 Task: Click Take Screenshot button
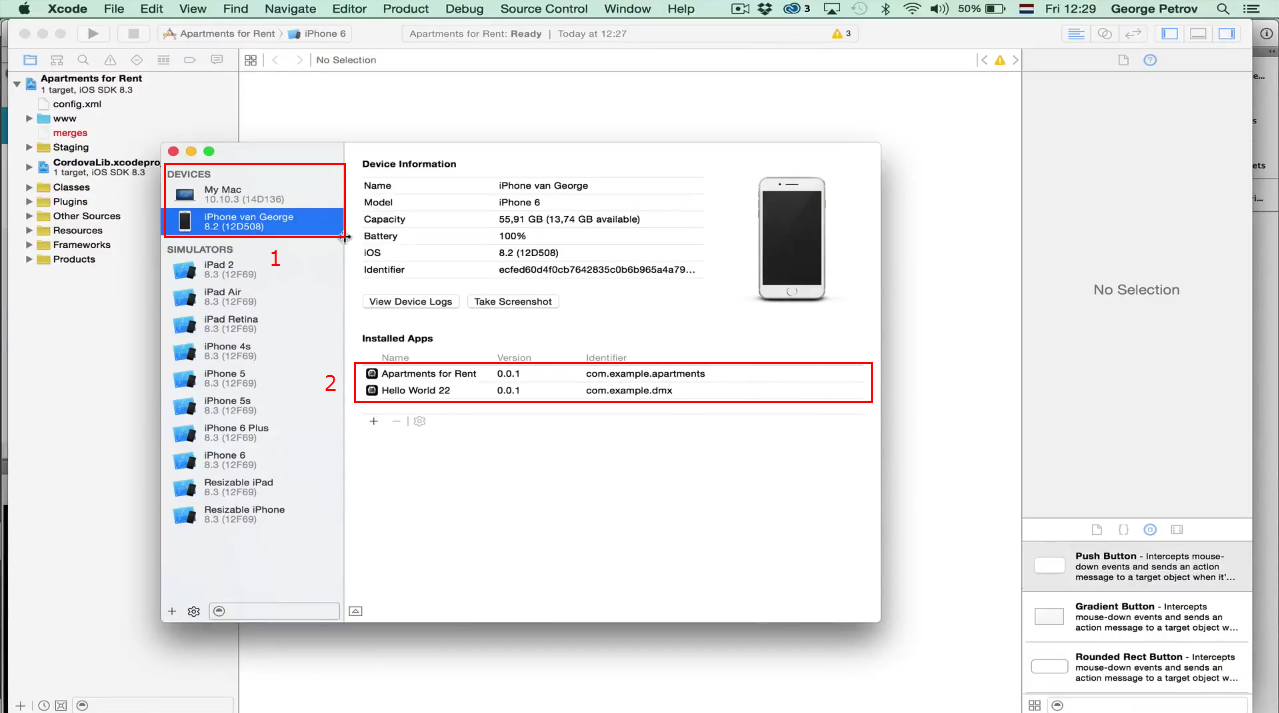(513, 301)
